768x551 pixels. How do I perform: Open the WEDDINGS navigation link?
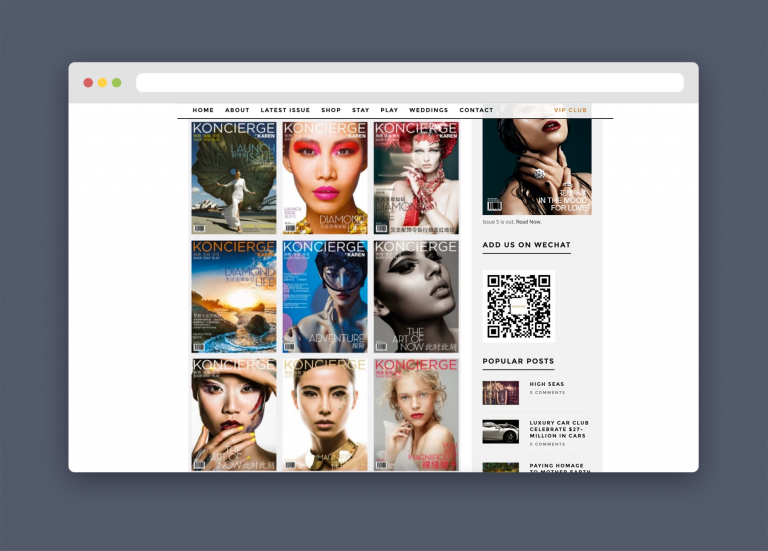click(428, 110)
